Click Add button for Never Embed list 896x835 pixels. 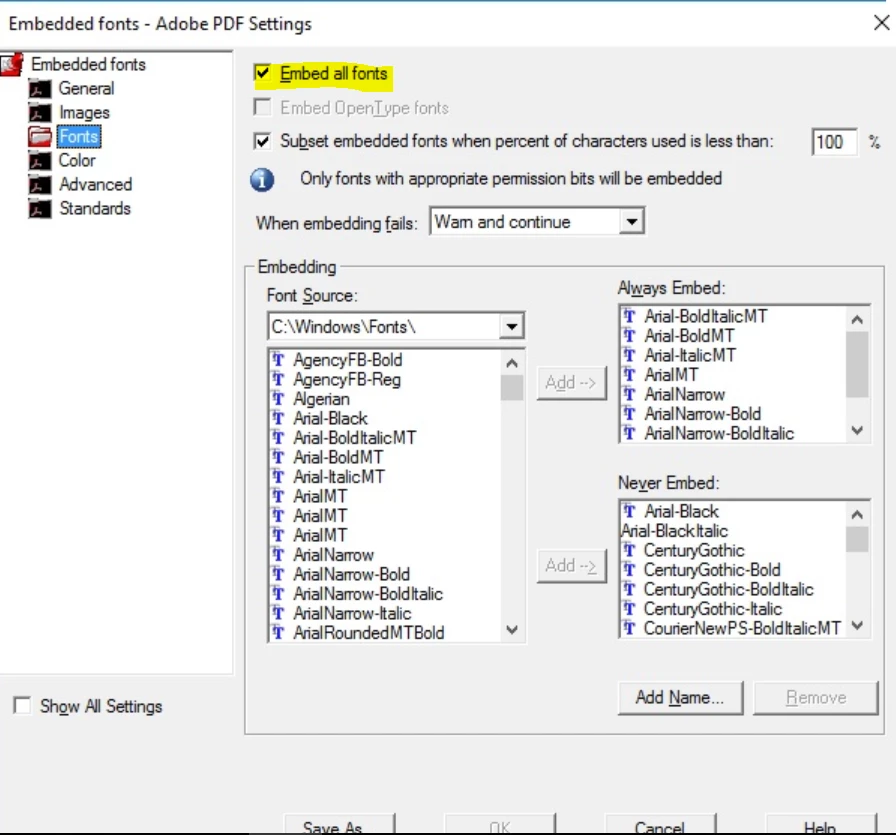click(571, 566)
